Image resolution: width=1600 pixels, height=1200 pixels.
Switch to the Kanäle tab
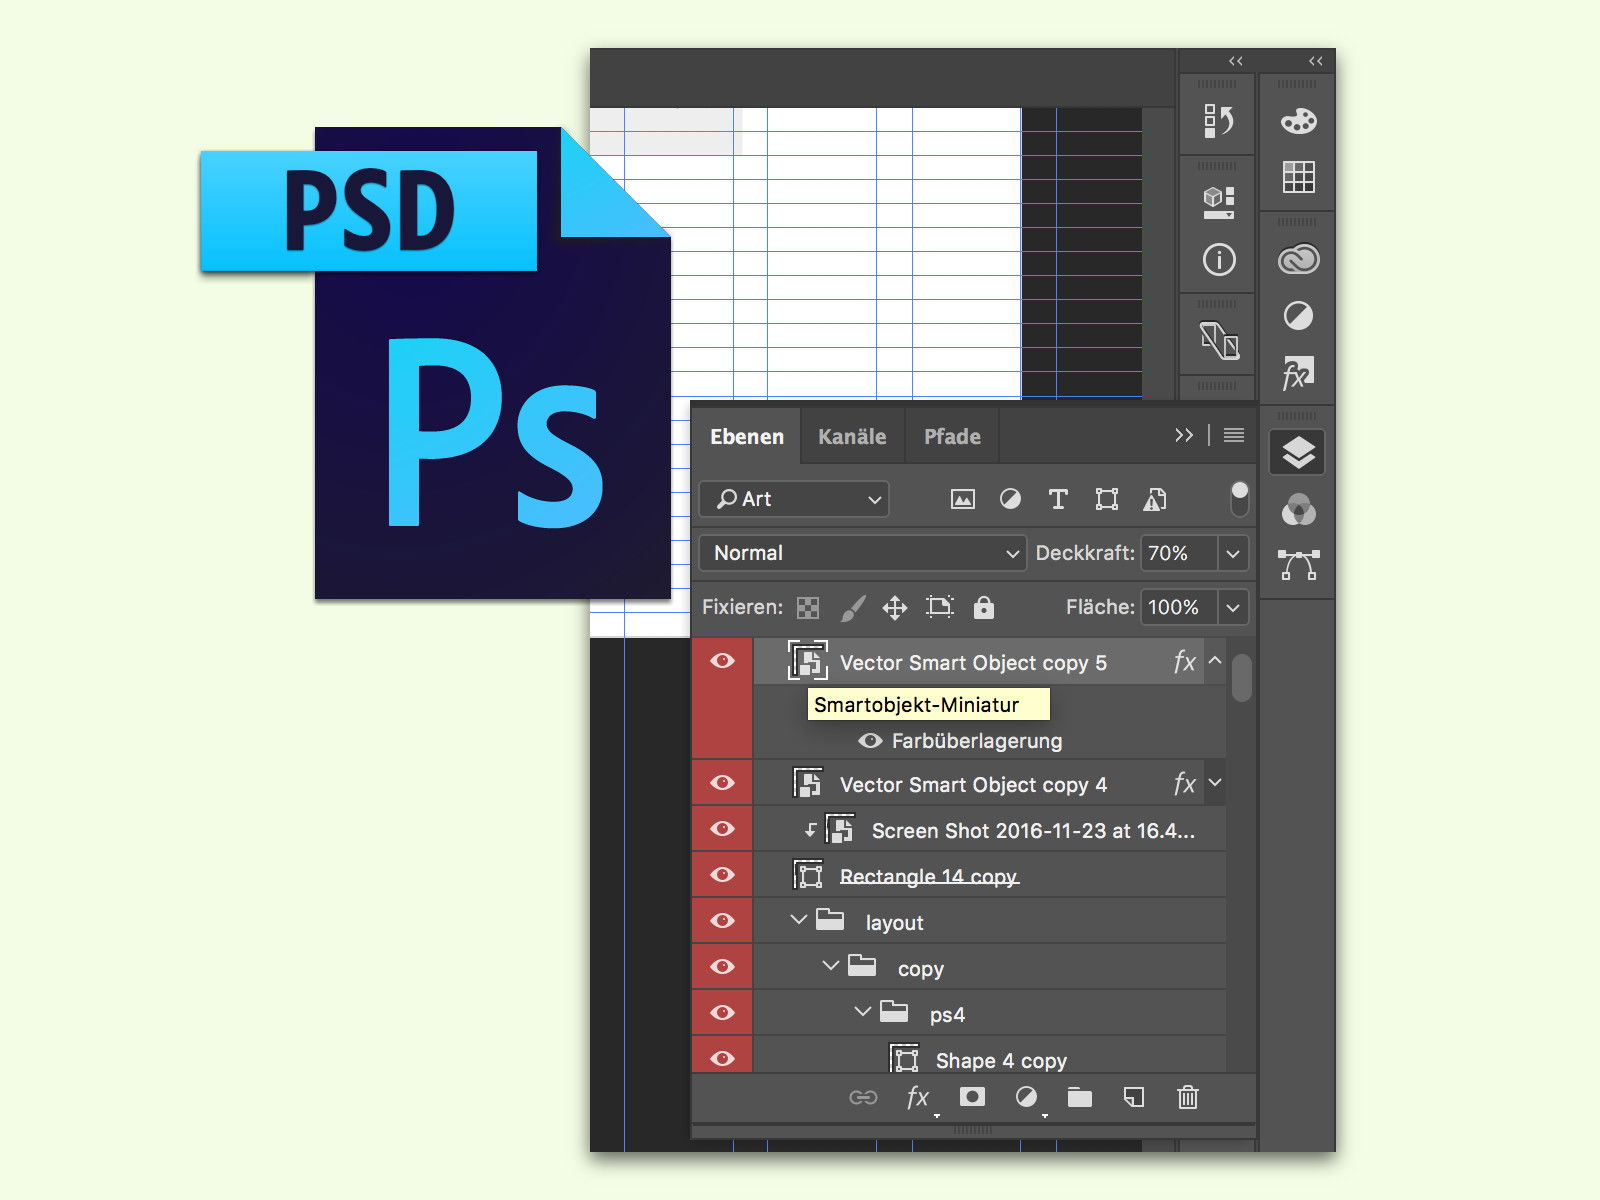[852, 437]
